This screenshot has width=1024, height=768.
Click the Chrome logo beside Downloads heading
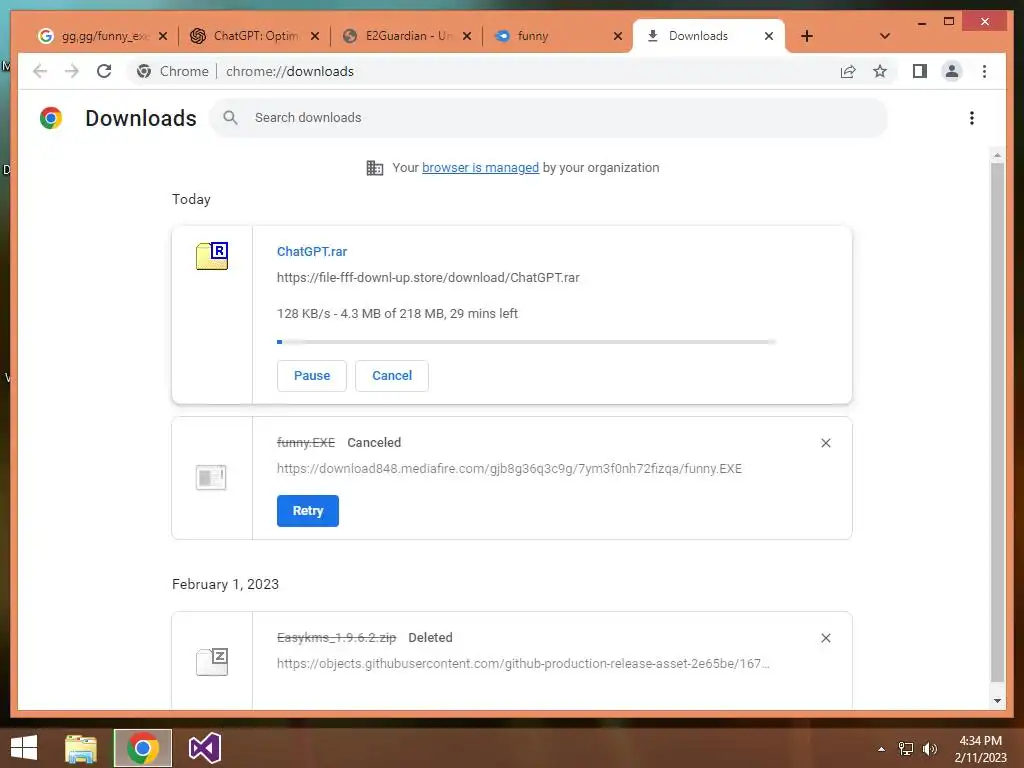click(x=51, y=118)
